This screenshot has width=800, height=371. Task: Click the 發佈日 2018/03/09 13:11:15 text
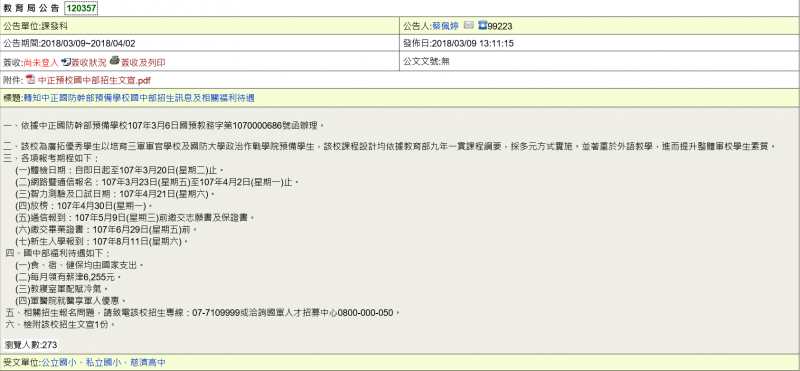pyautogui.click(x=458, y=44)
